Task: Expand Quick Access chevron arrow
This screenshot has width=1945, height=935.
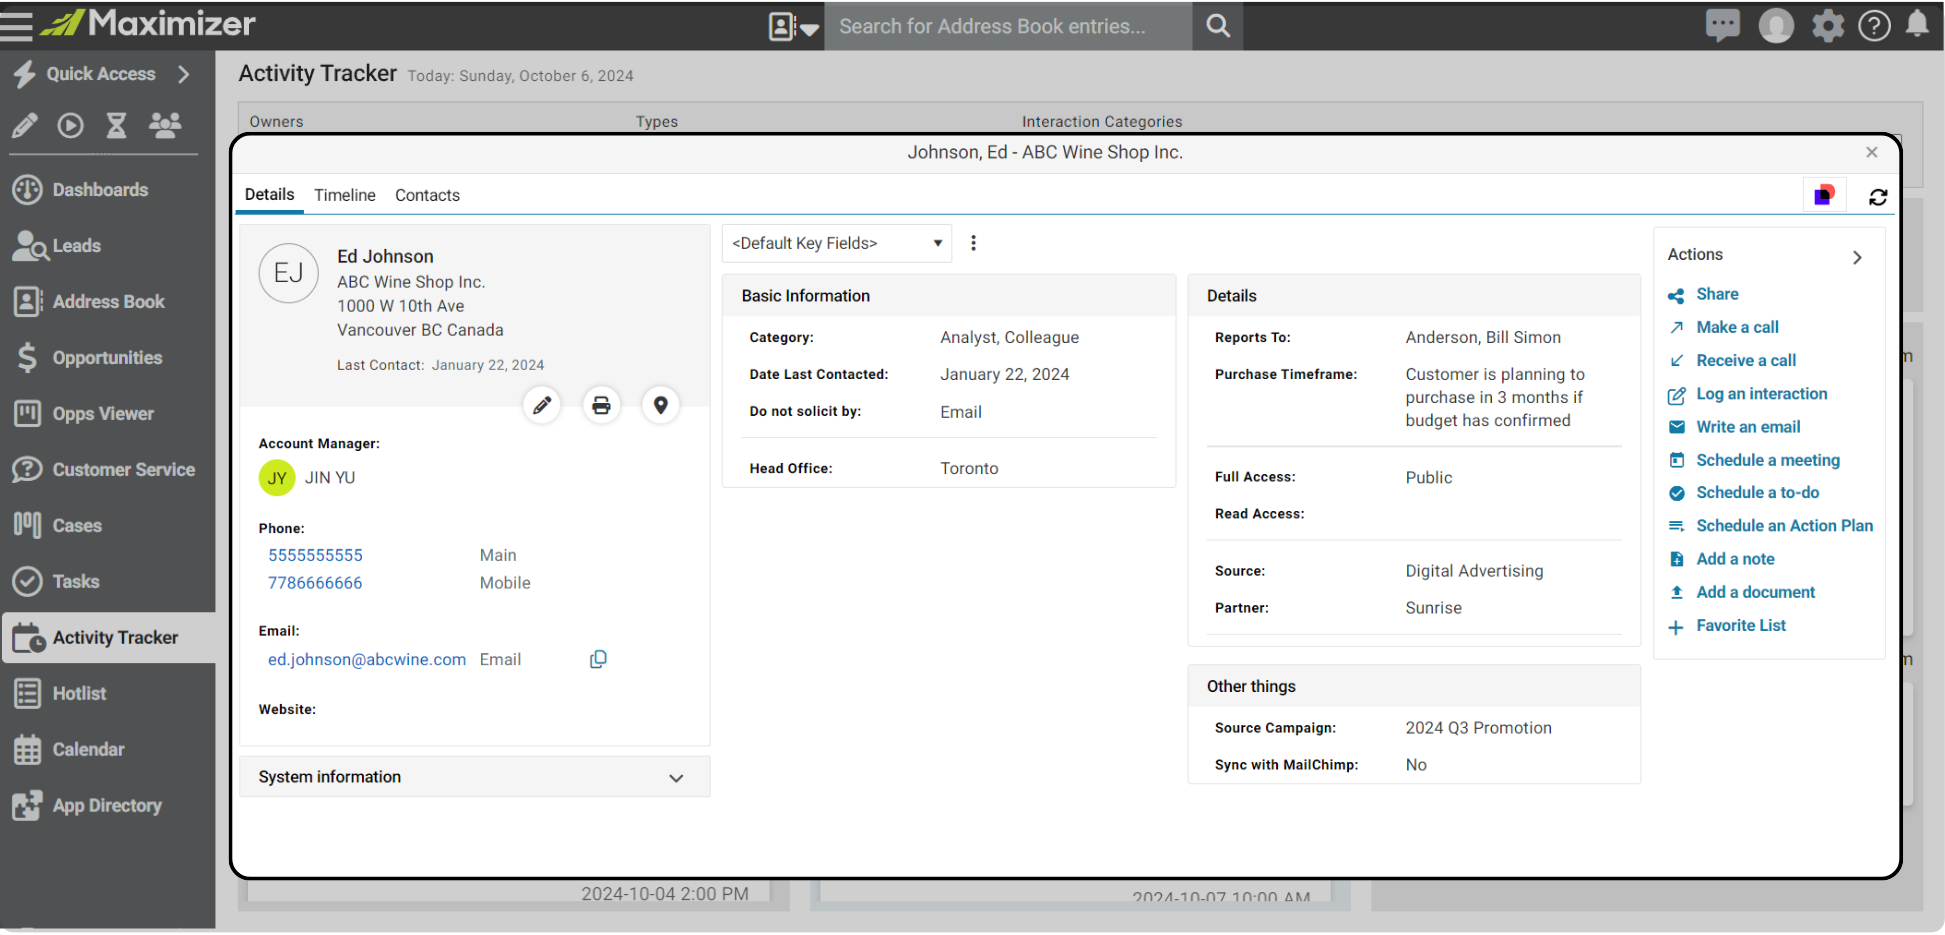Action: [x=183, y=74]
